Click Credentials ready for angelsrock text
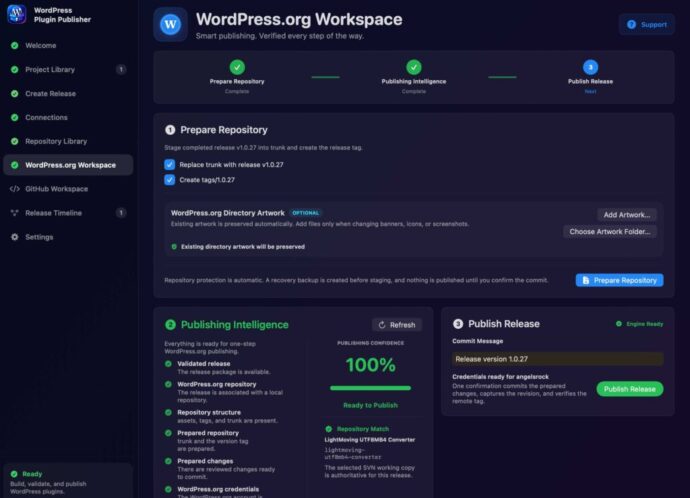 [x=500, y=377]
